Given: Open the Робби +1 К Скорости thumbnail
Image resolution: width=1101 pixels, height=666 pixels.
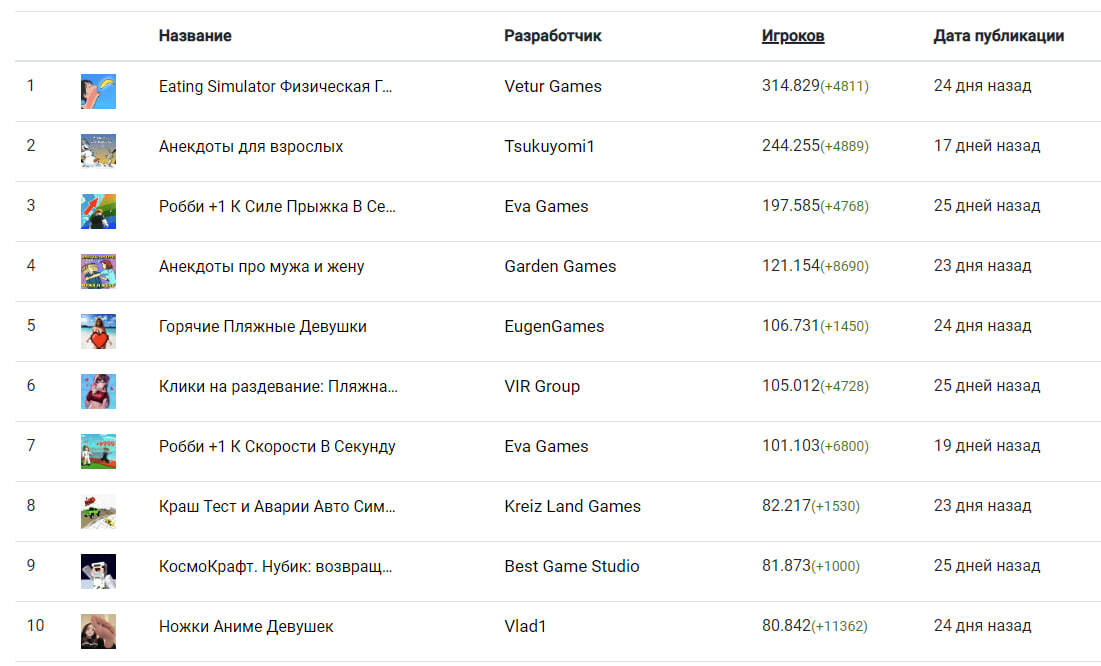Looking at the screenshot, I should point(98,451).
